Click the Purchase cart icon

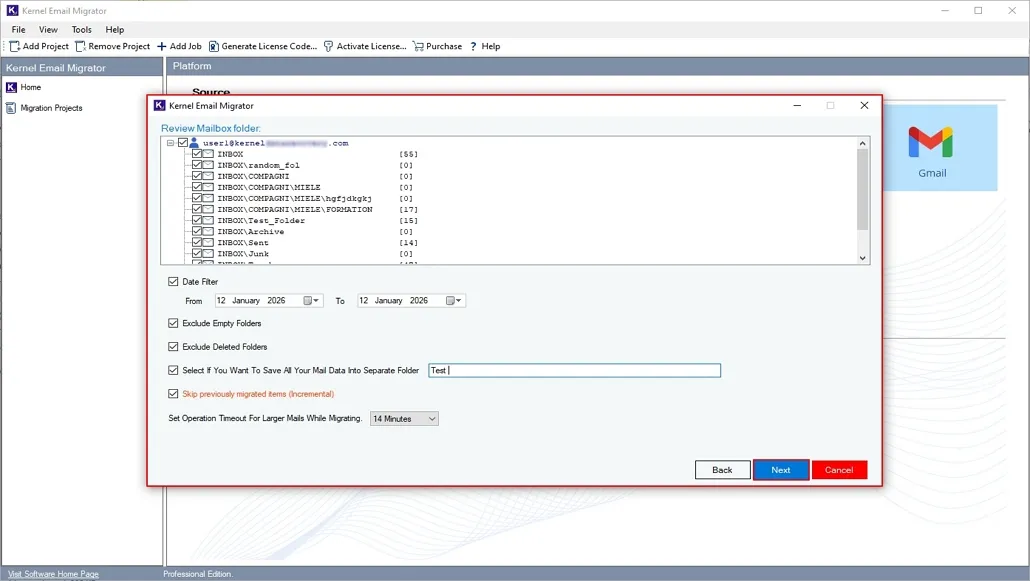coord(420,46)
